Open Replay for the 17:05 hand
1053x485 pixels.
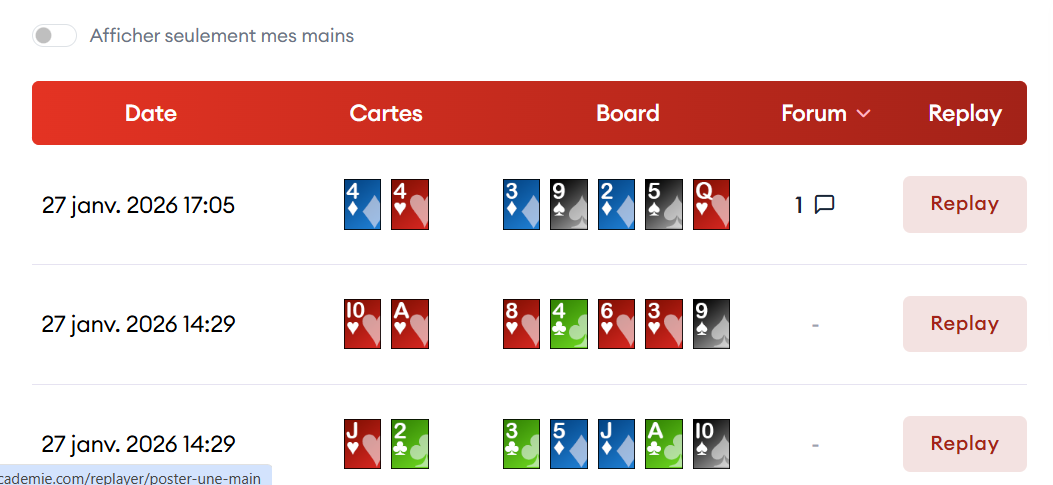click(964, 204)
